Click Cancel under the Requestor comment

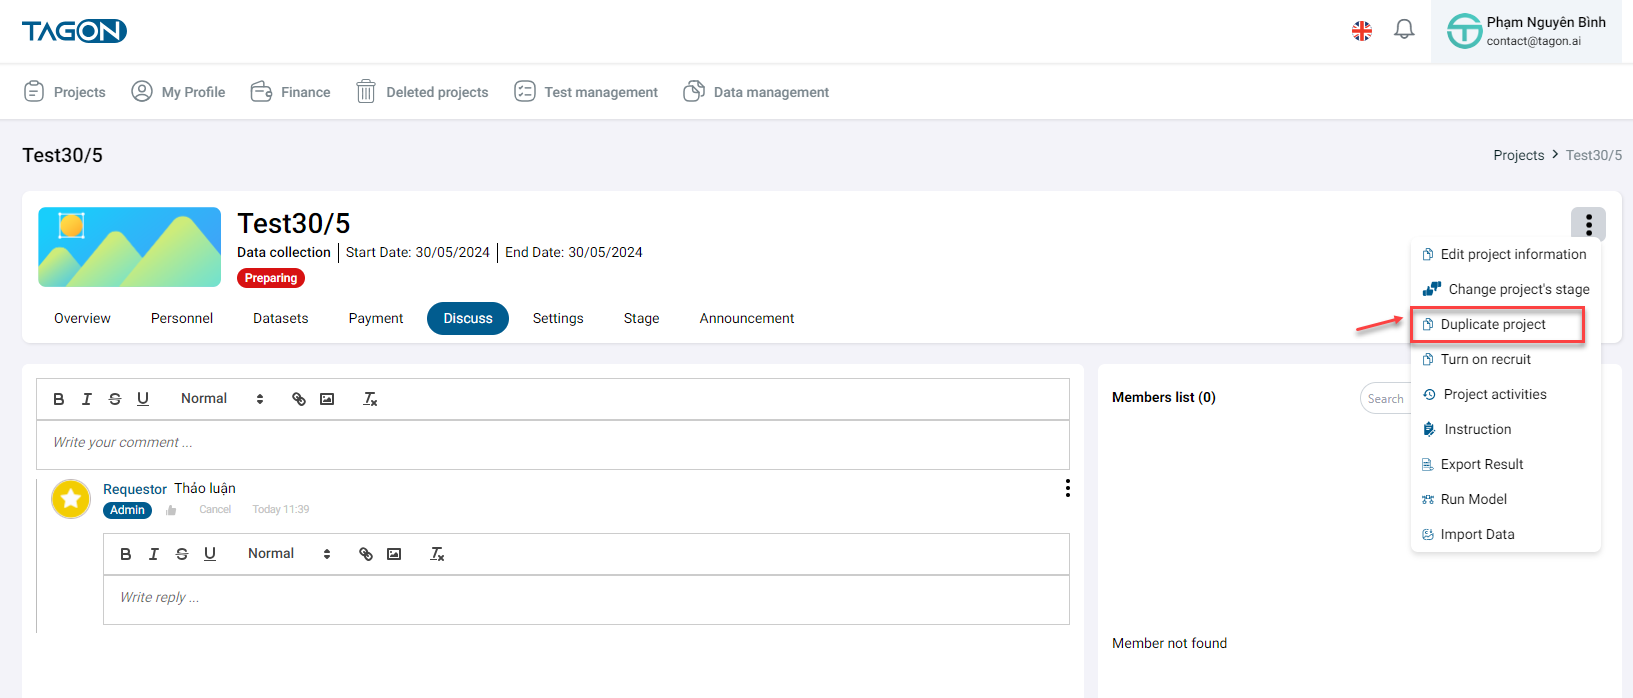[215, 510]
